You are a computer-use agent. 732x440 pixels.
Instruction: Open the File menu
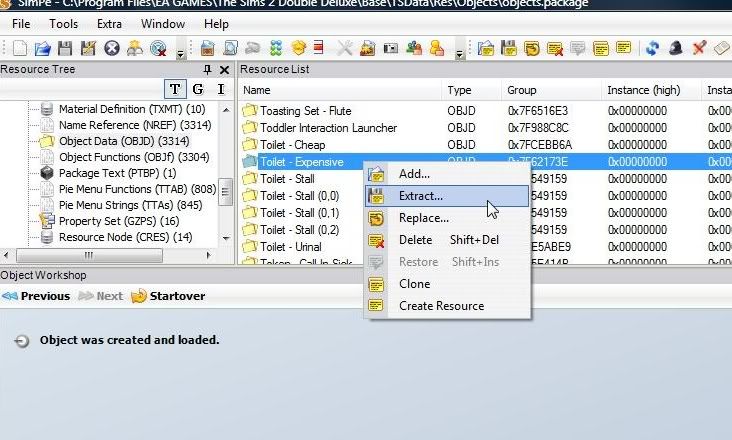[21, 24]
